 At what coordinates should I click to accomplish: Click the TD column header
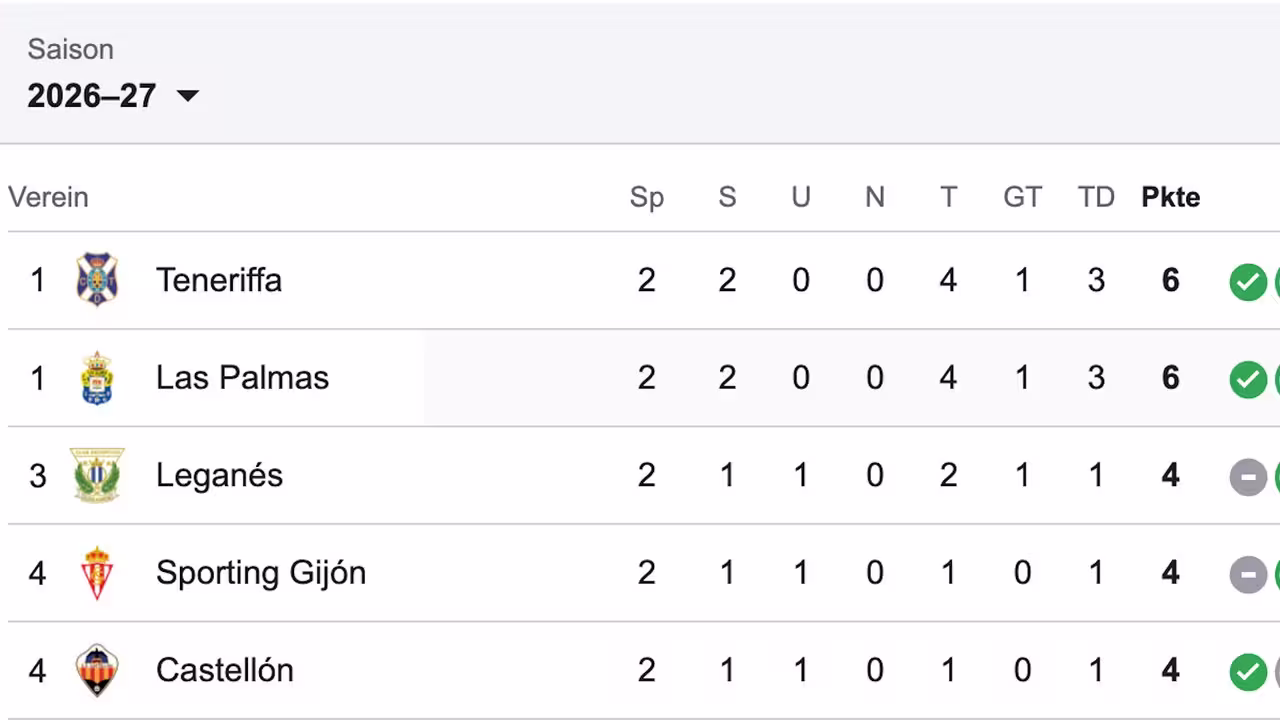click(x=1096, y=197)
